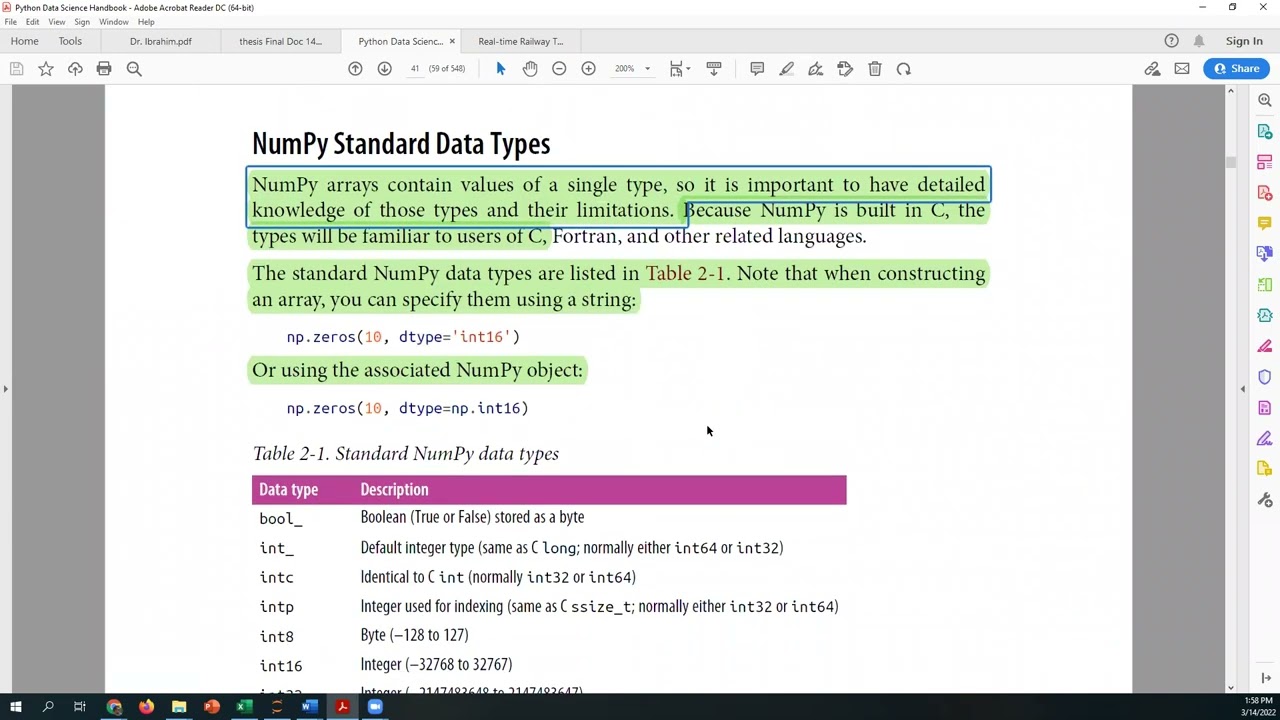Open the scrolling mode tool
The image size is (1280, 720).
pyautogui.click(x=714, y=69)
